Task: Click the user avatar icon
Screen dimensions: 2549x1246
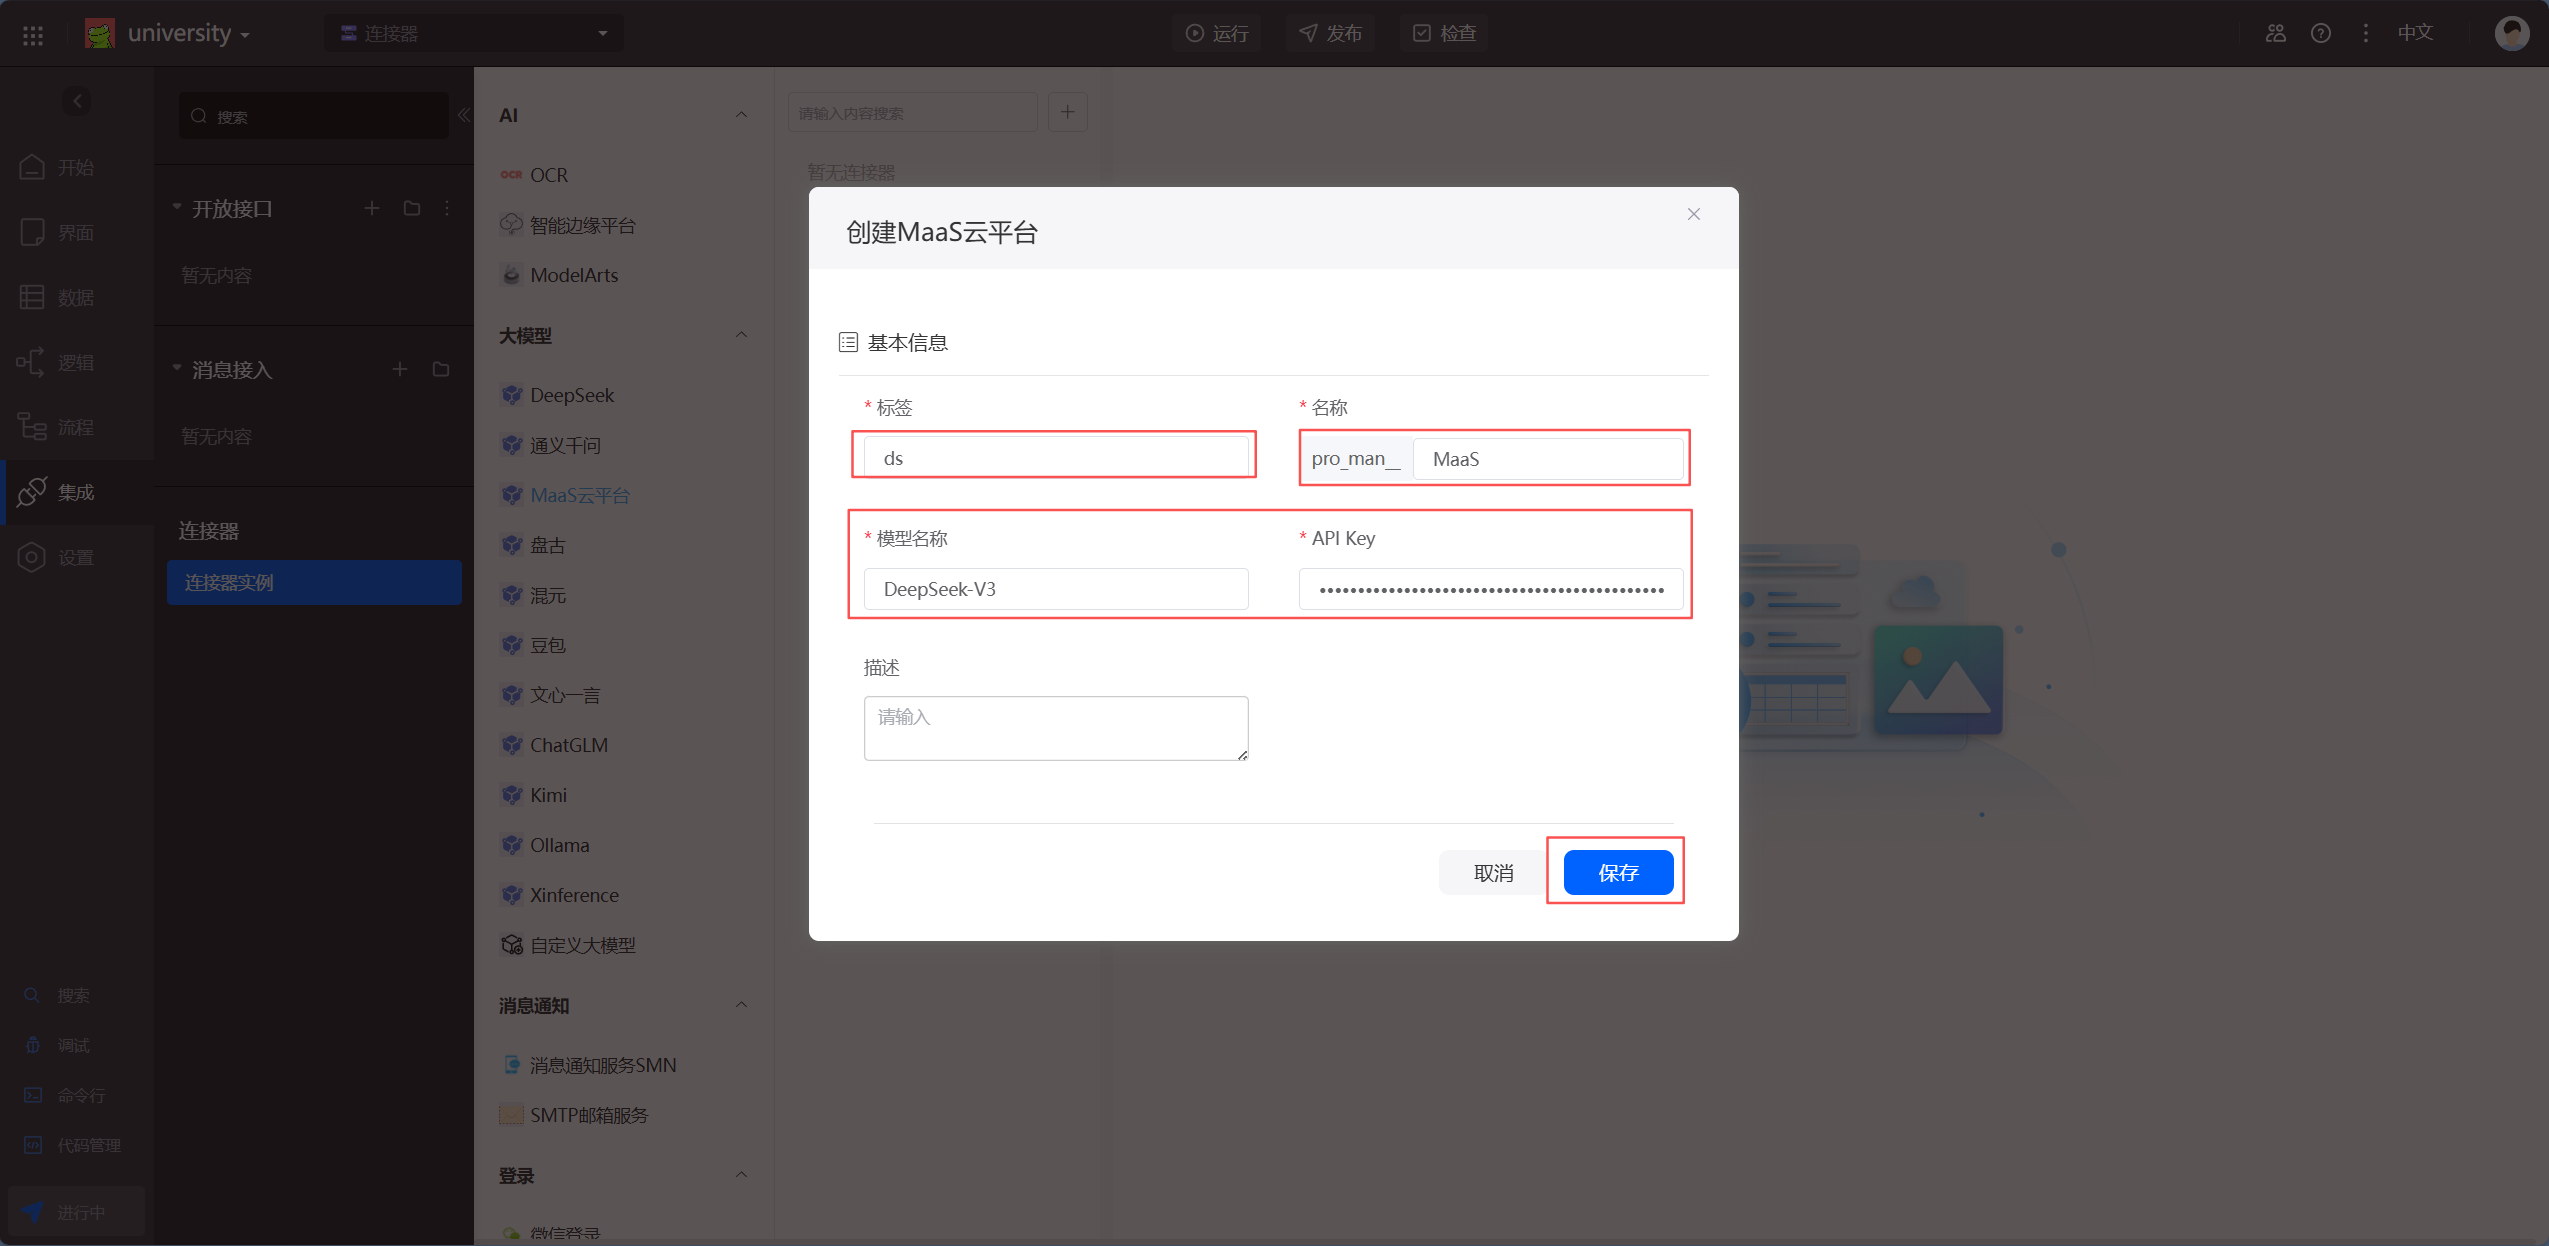Action: pos(2512,33)
